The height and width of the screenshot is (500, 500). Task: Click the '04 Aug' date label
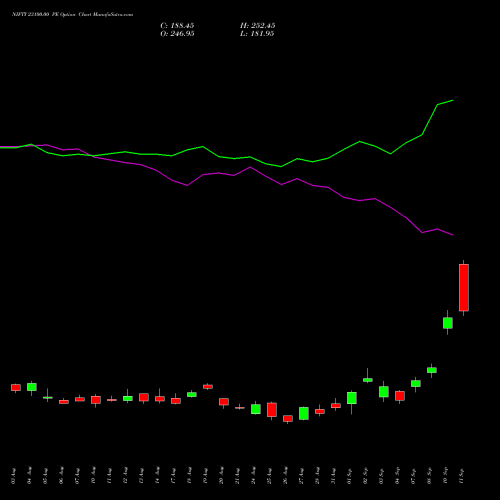[30, 476]
